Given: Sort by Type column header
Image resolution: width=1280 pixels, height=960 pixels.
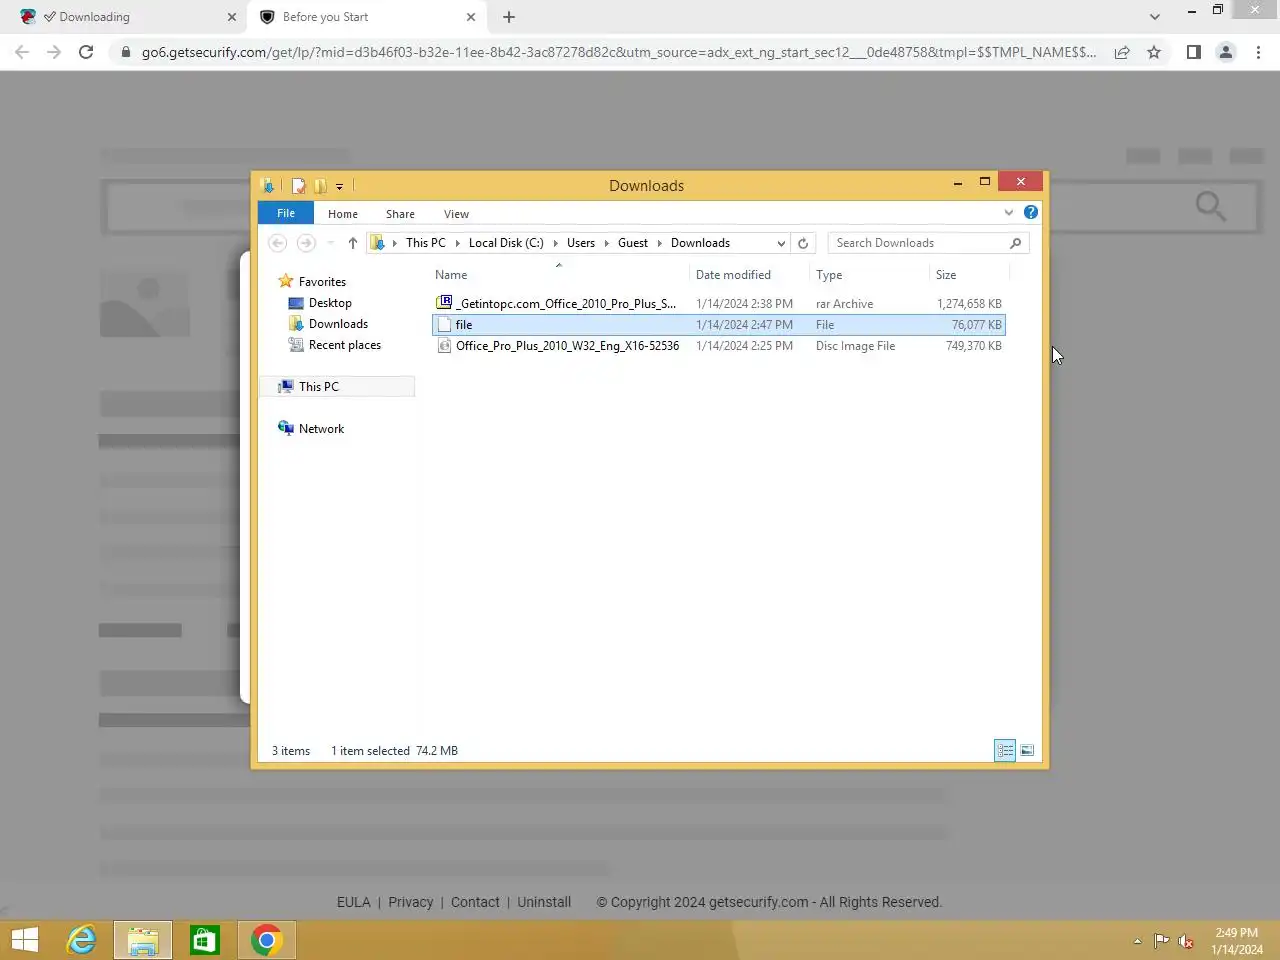Looking at the screenshot, I should tap(829, 275).
